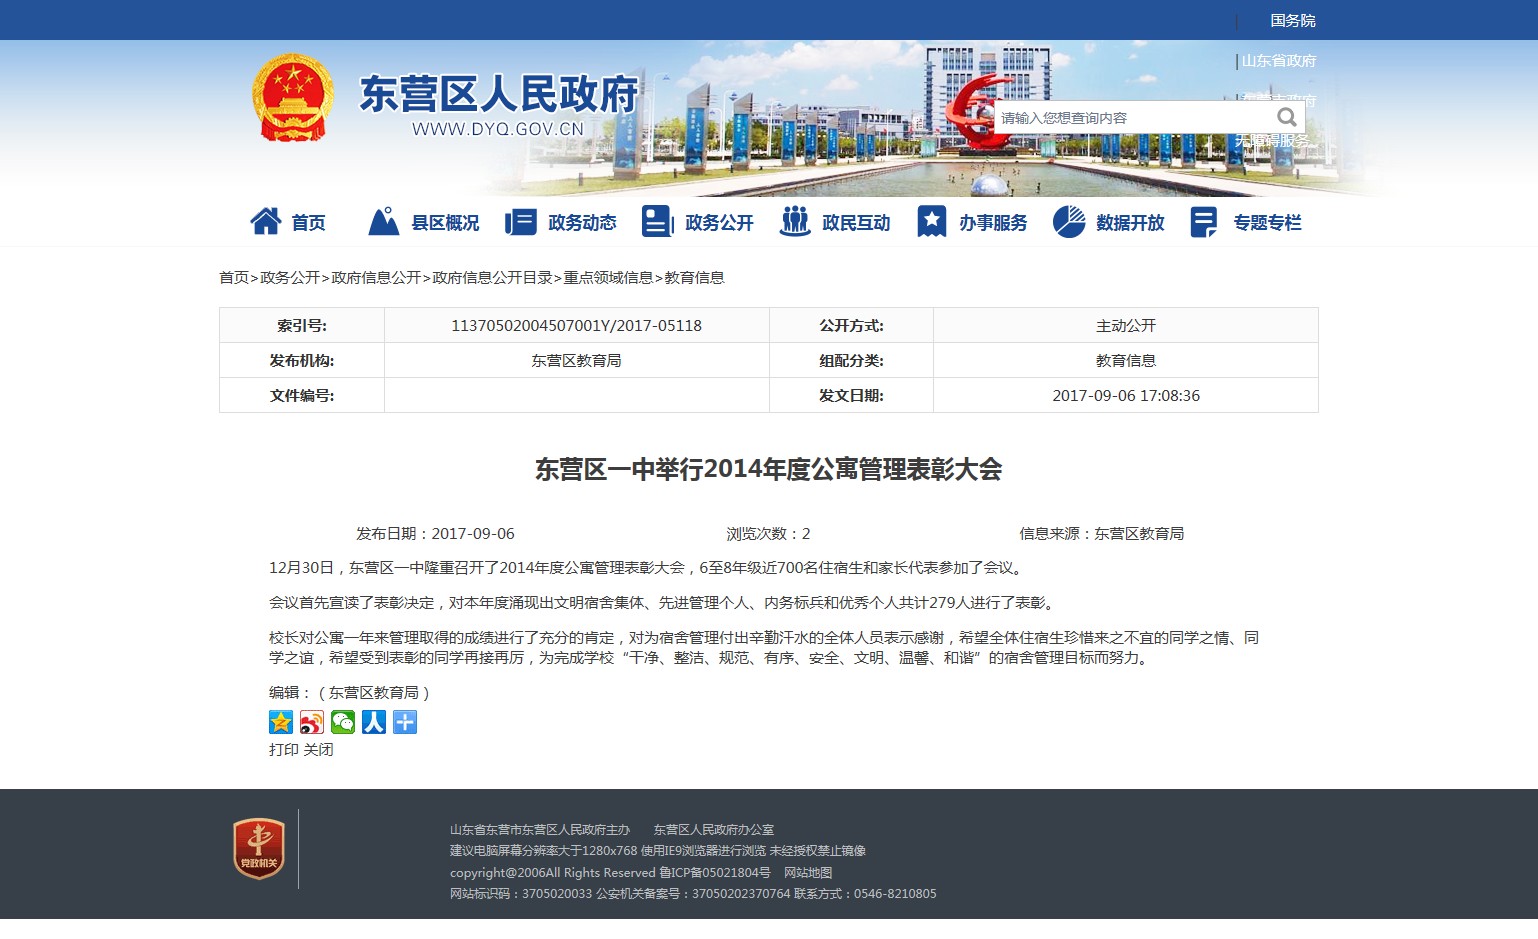Share article via WeChat icon
Image resolution: width=1538 pixels, height=939 pixels.
pyautogui.click(x=343, y=722)
